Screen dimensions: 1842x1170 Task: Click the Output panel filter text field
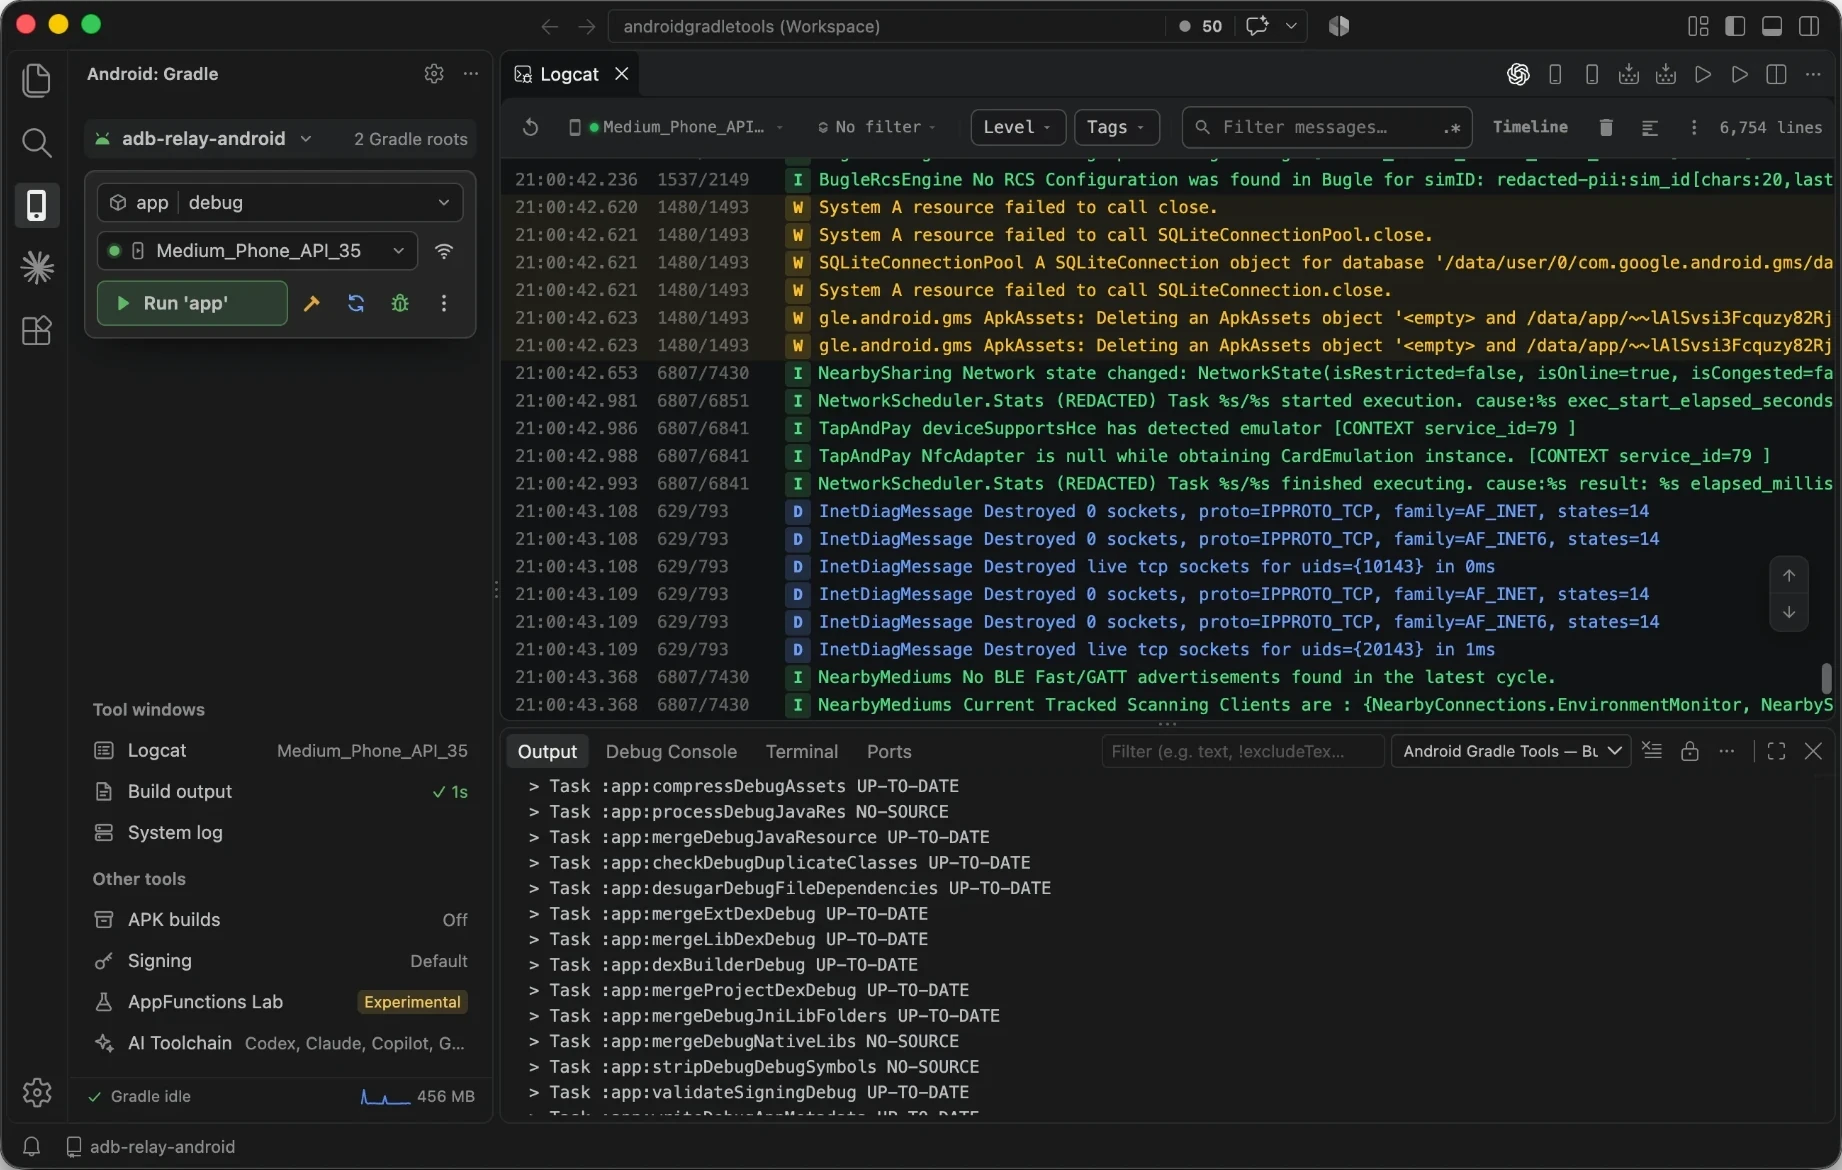1243,751
